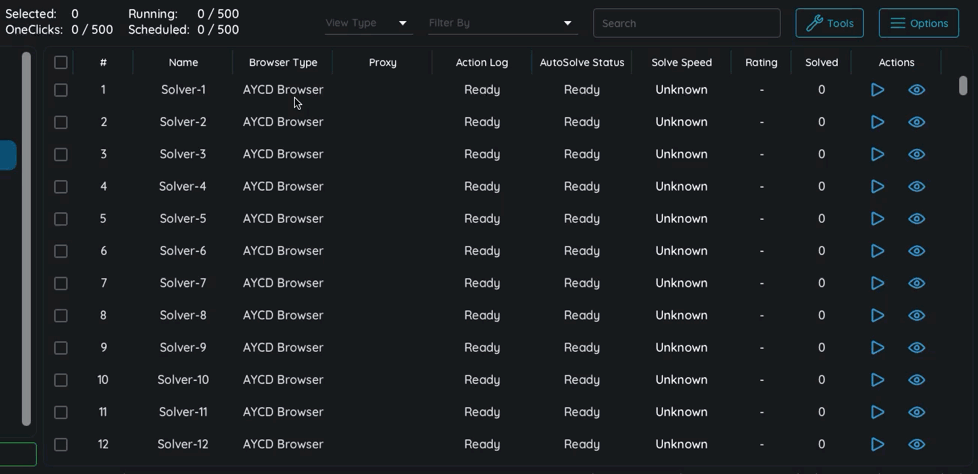Run Solver-7 using the play icon
978x474 pixels.
(x=877, y=283)
